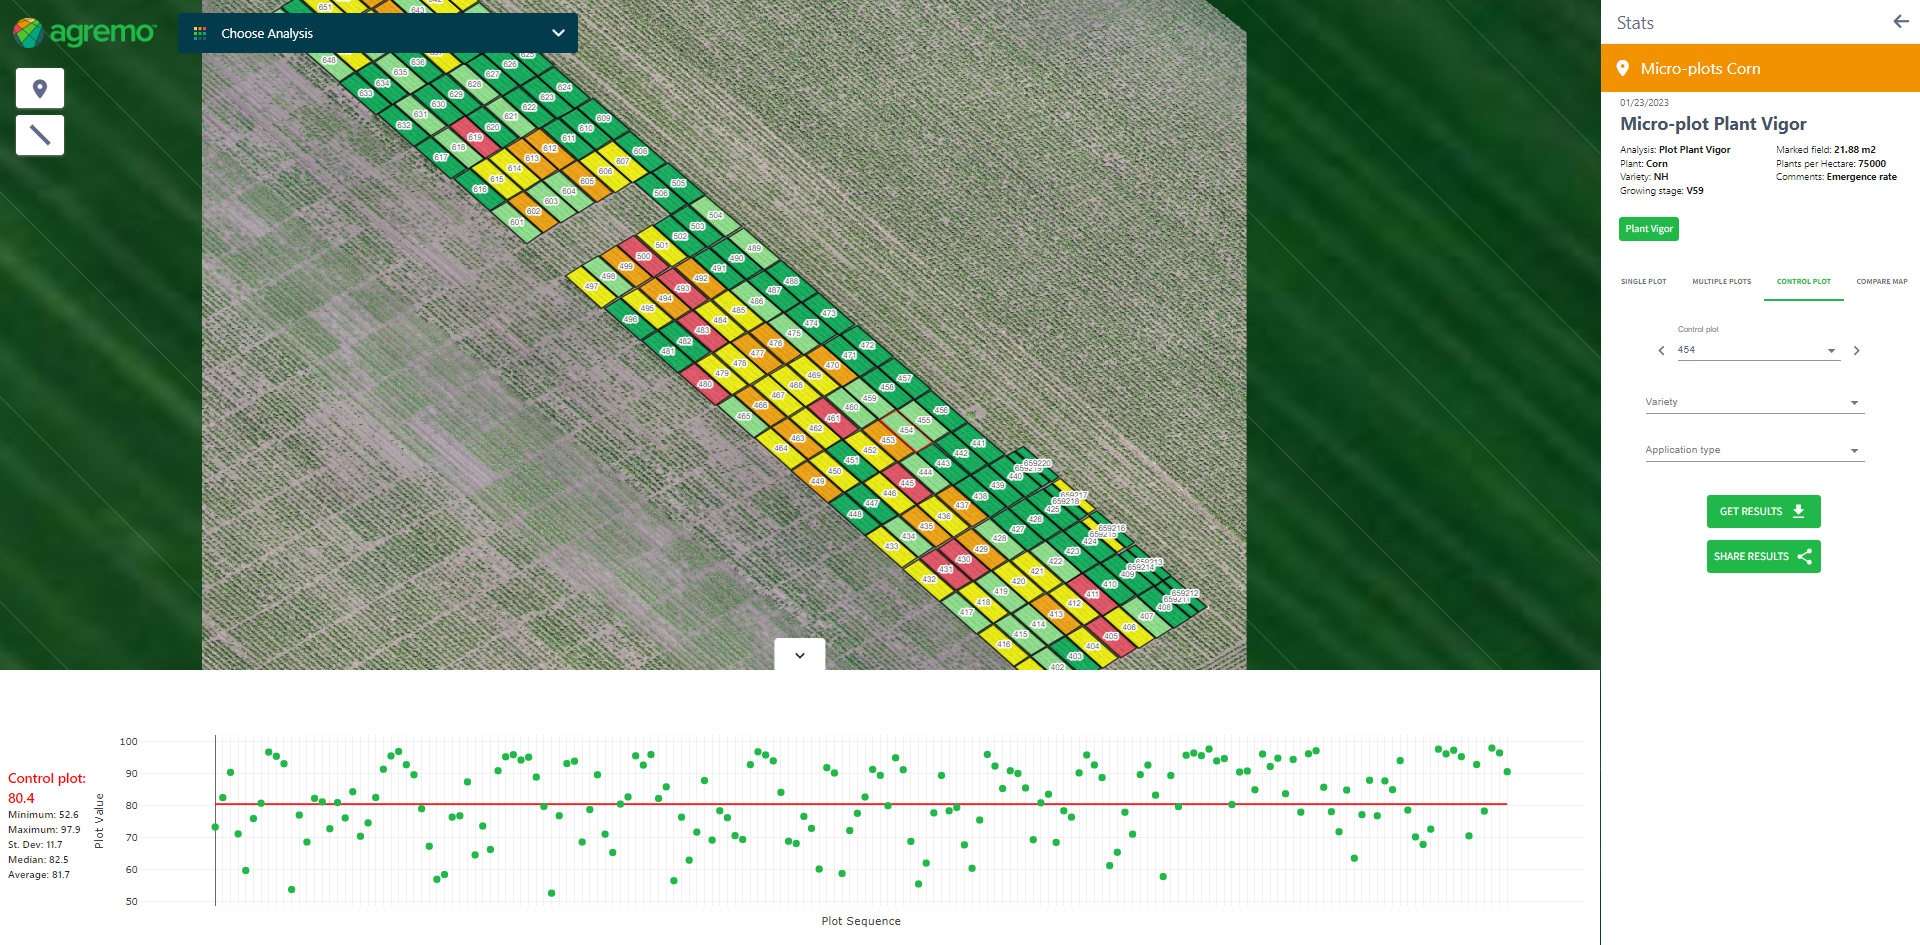Viewport: 1920px width, 945px height.
Task: Click the Get Results button
Action: coord(1763,511)
